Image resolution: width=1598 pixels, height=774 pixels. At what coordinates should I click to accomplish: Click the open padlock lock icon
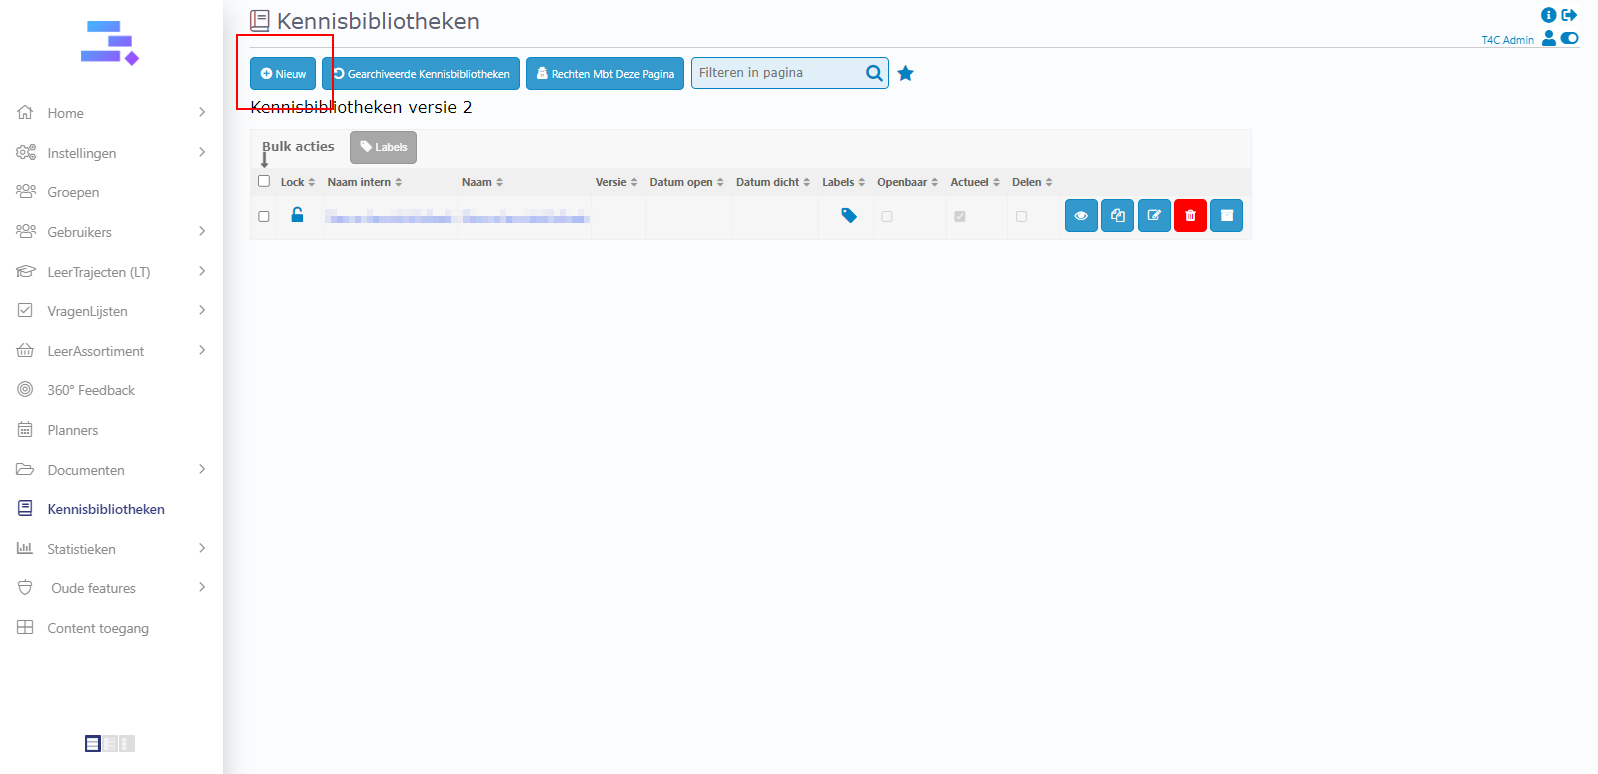click(x=297, y=215)
